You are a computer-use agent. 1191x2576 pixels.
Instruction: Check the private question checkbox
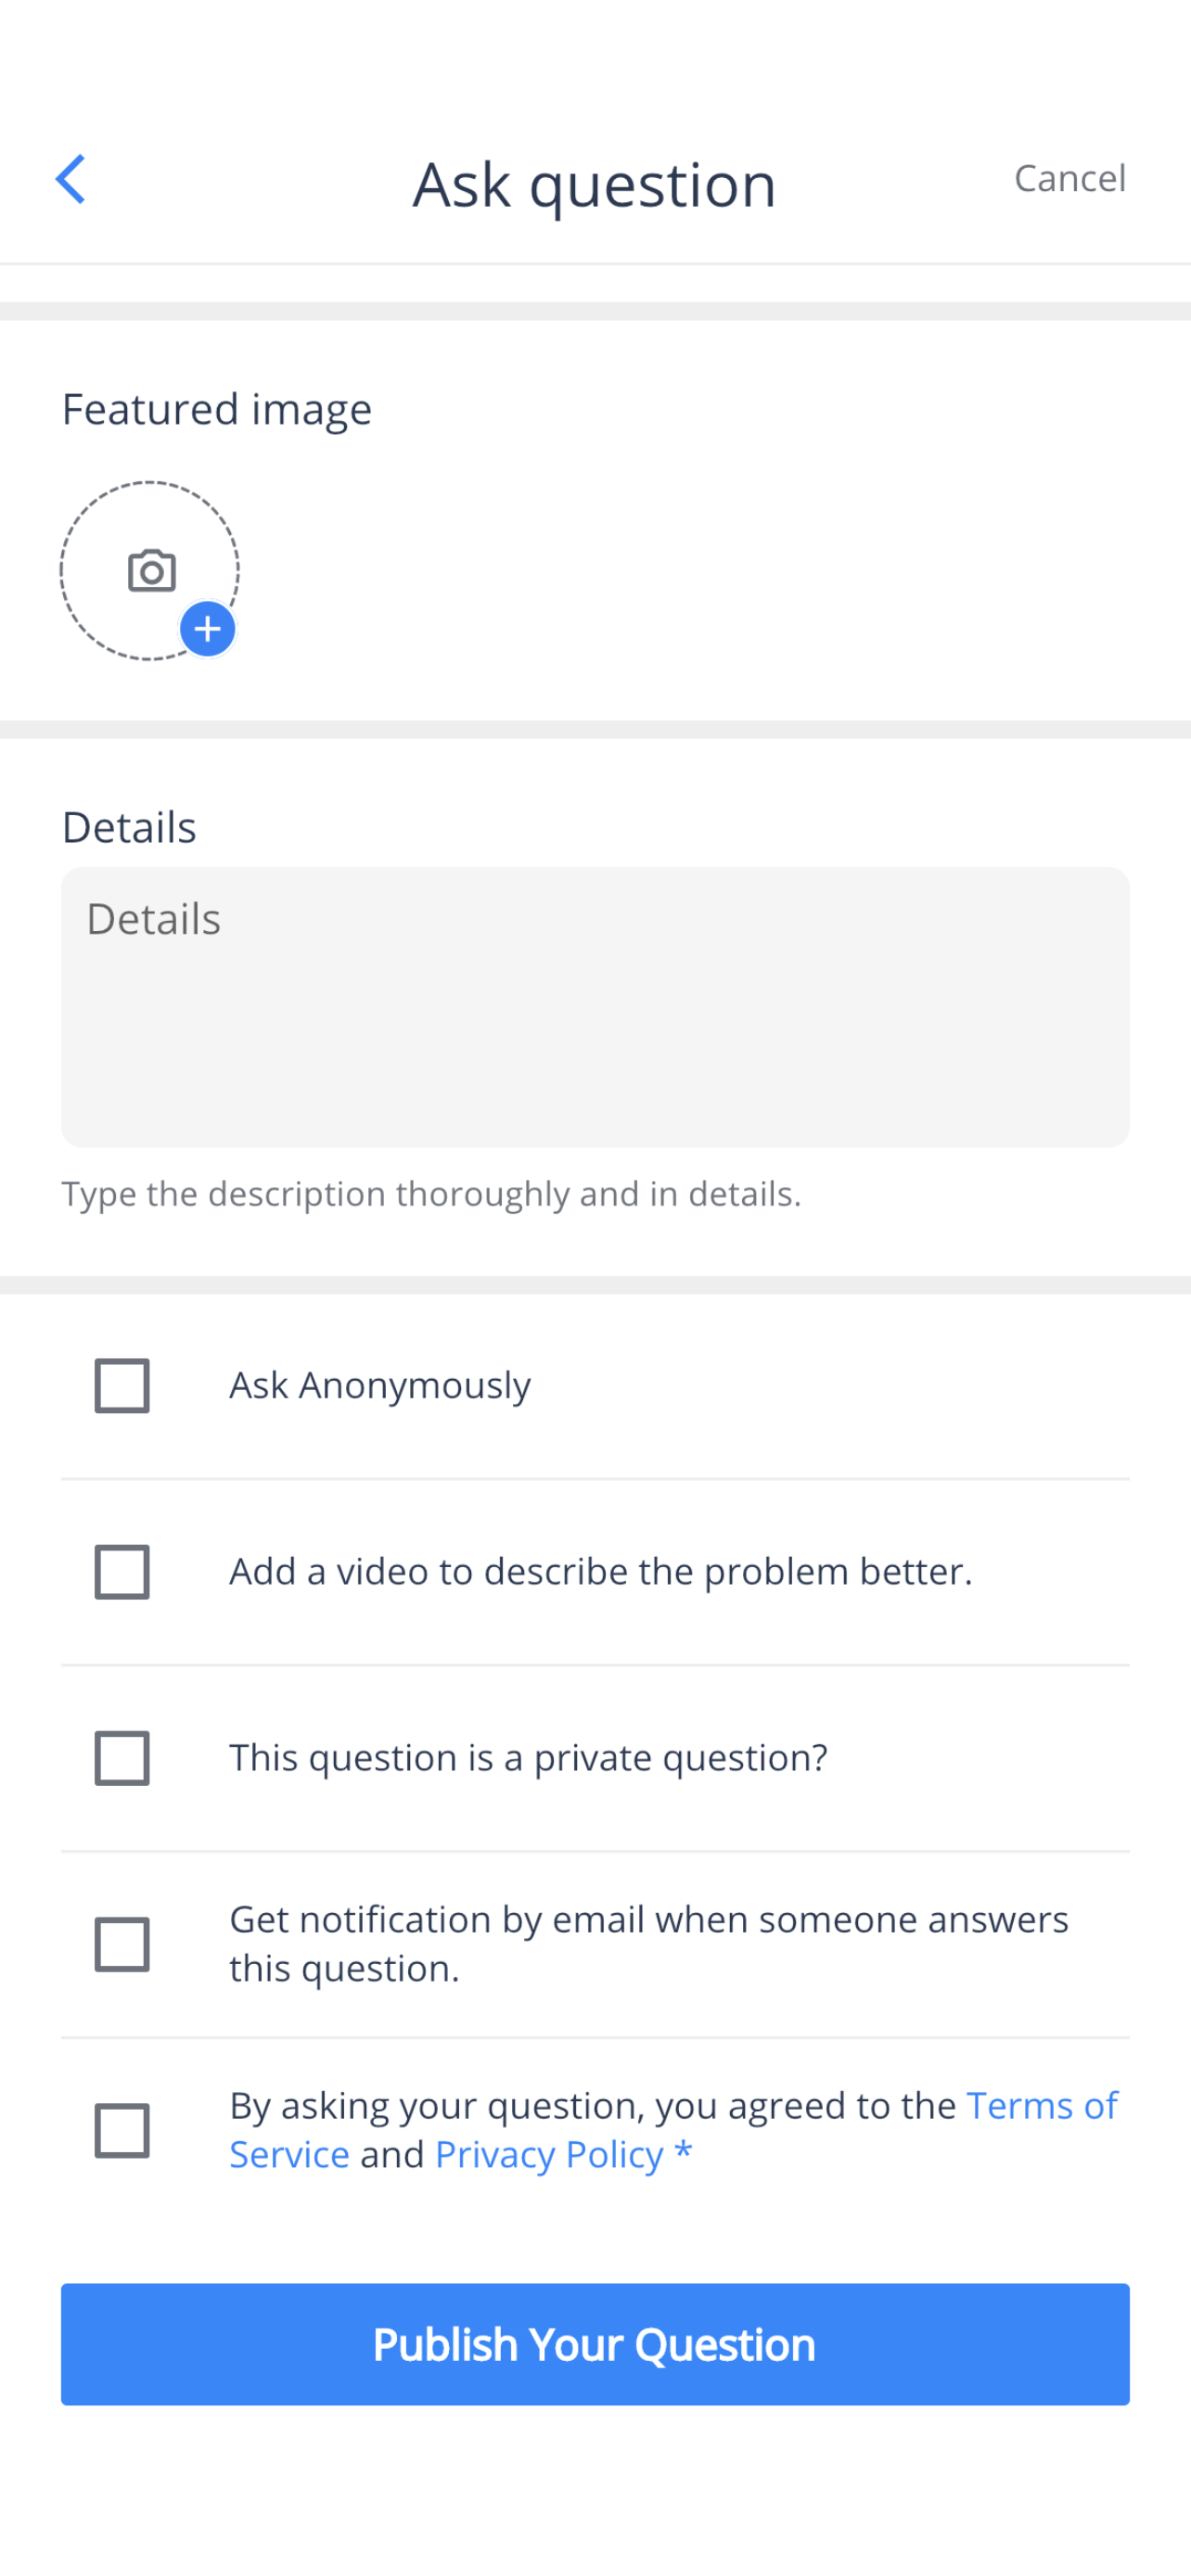(x=122, y=1757)
